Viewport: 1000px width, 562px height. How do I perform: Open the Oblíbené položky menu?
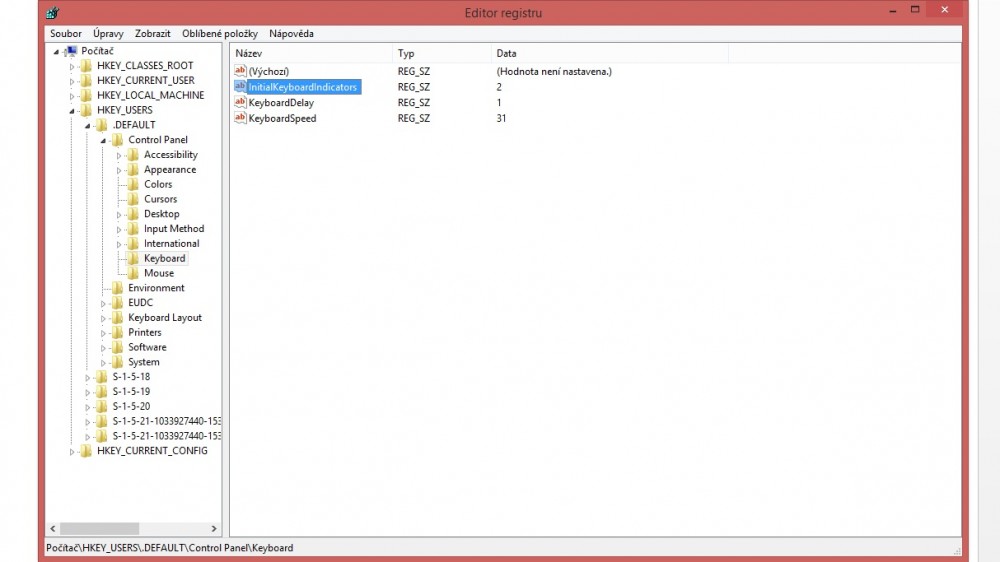tap(219, 33)
